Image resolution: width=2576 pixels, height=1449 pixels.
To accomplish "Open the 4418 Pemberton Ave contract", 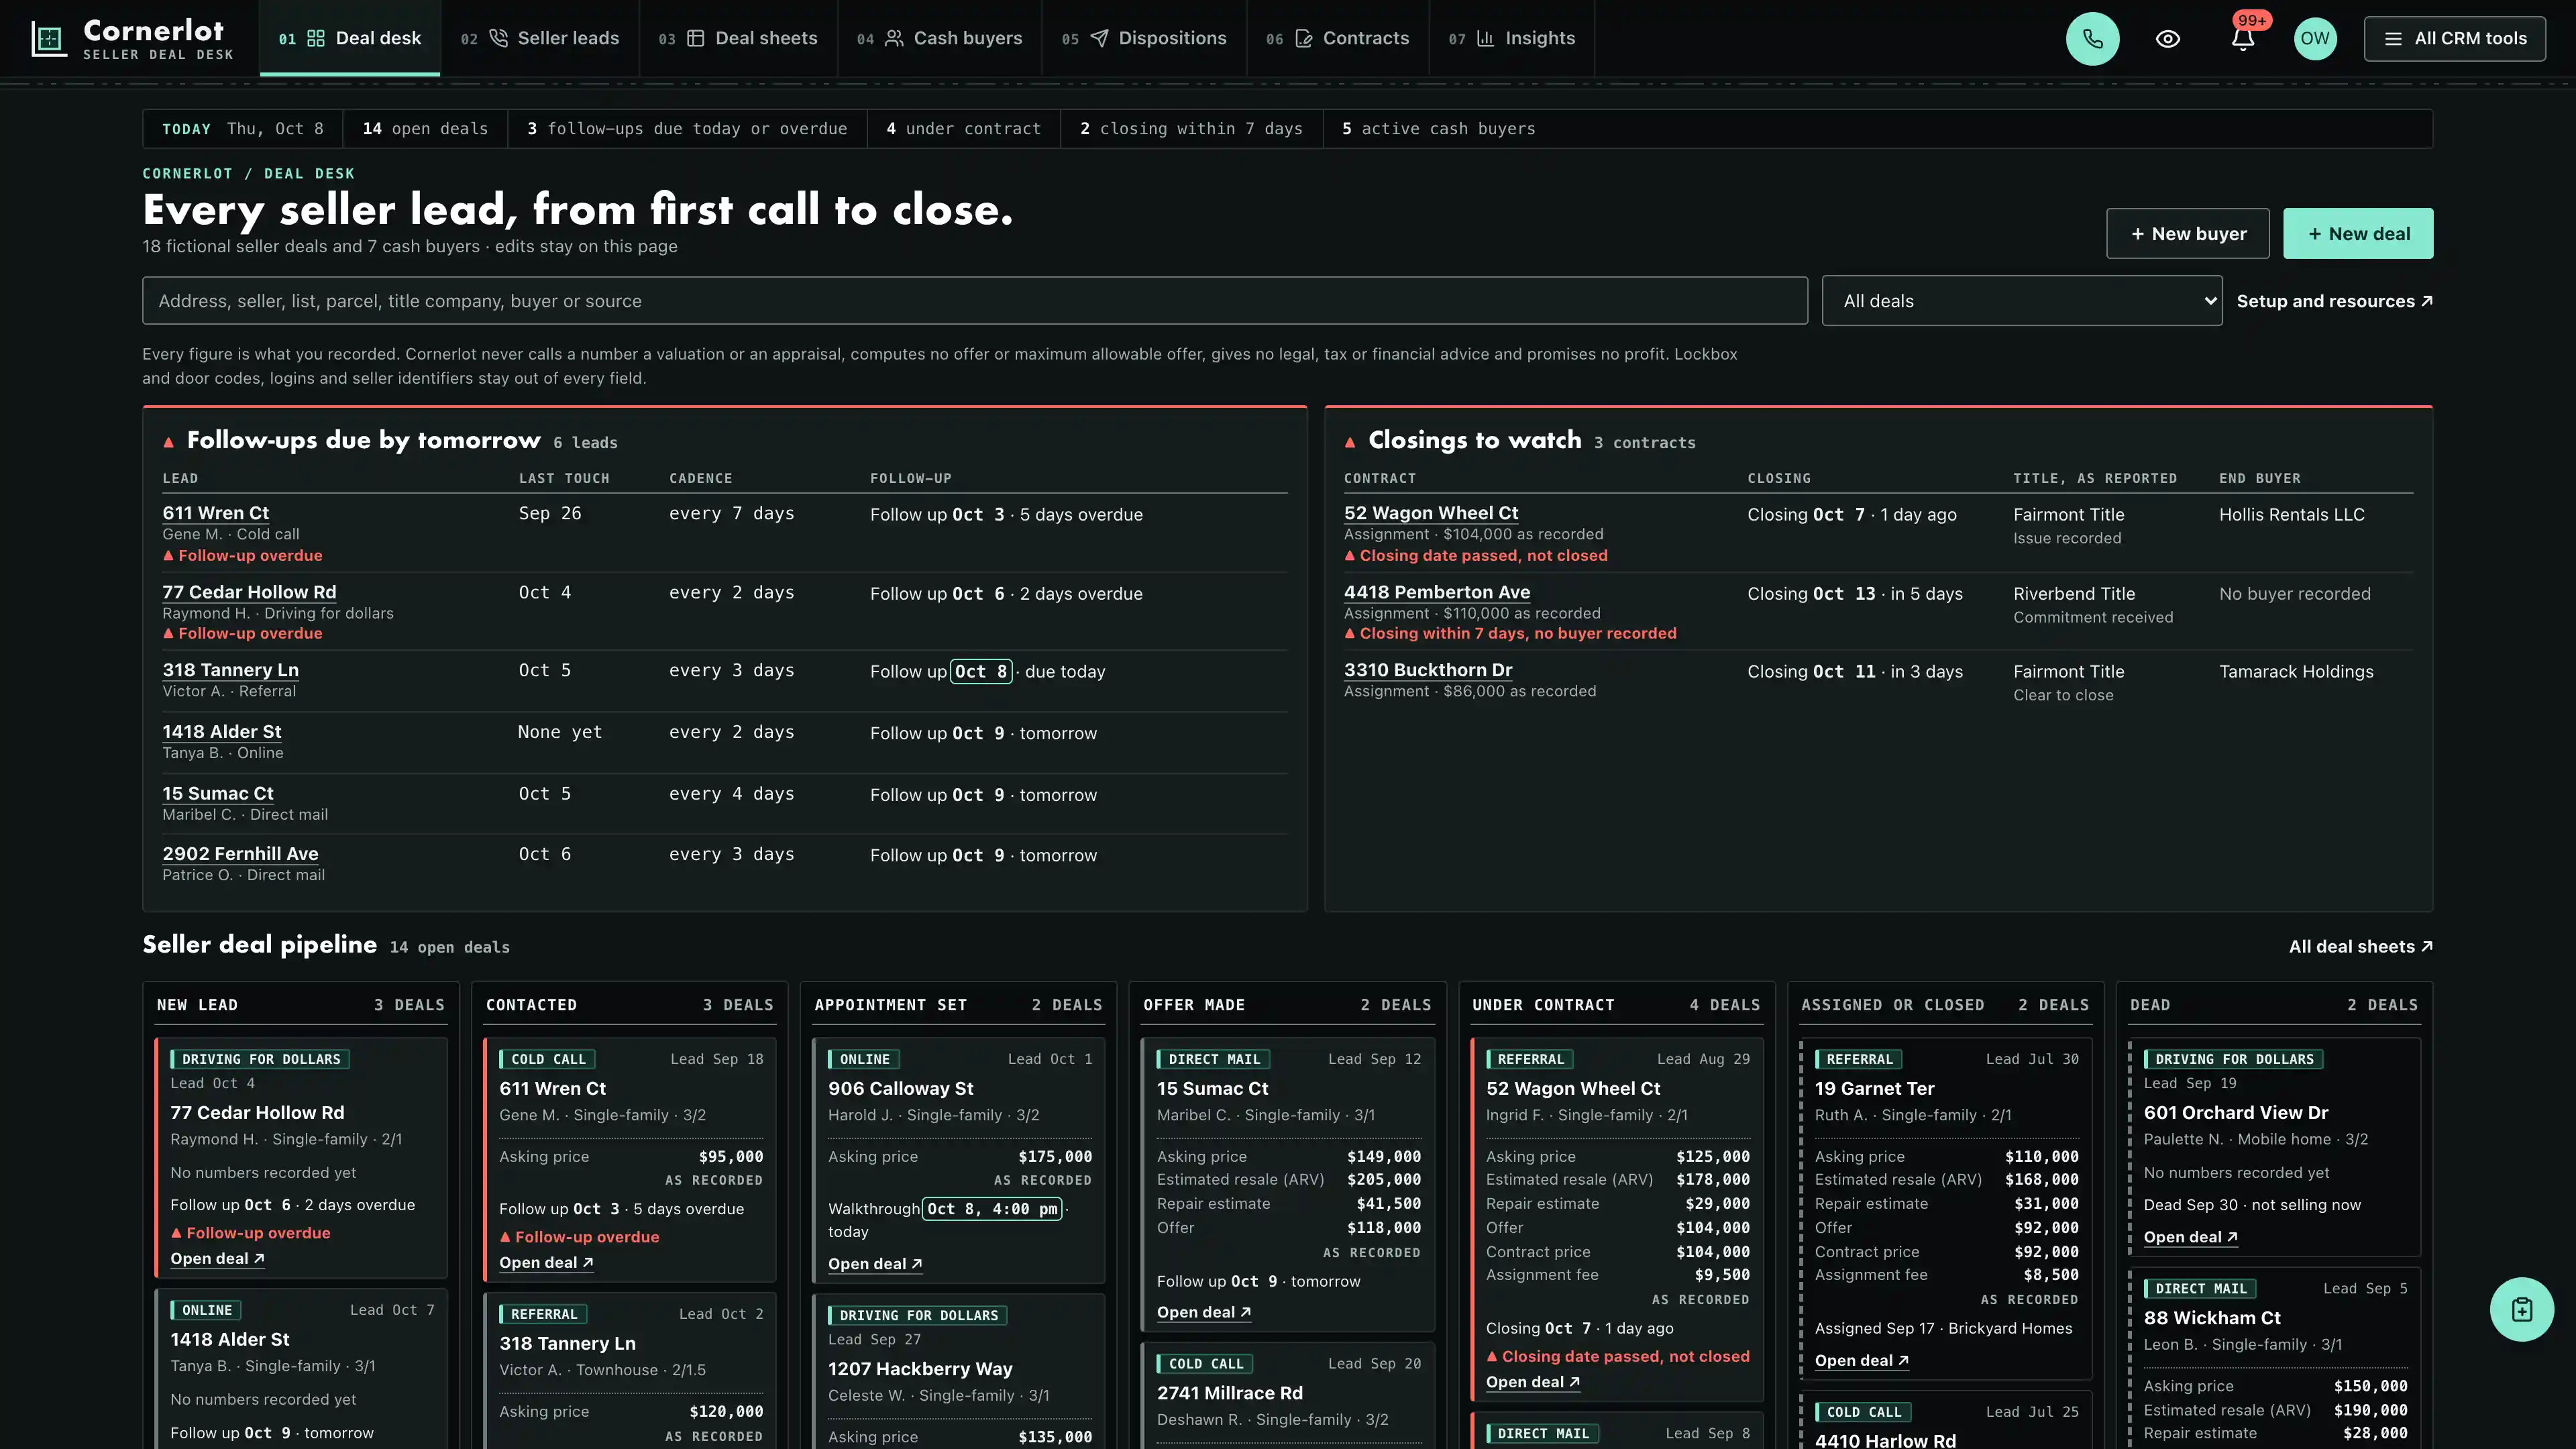I will click(1437, 592).
